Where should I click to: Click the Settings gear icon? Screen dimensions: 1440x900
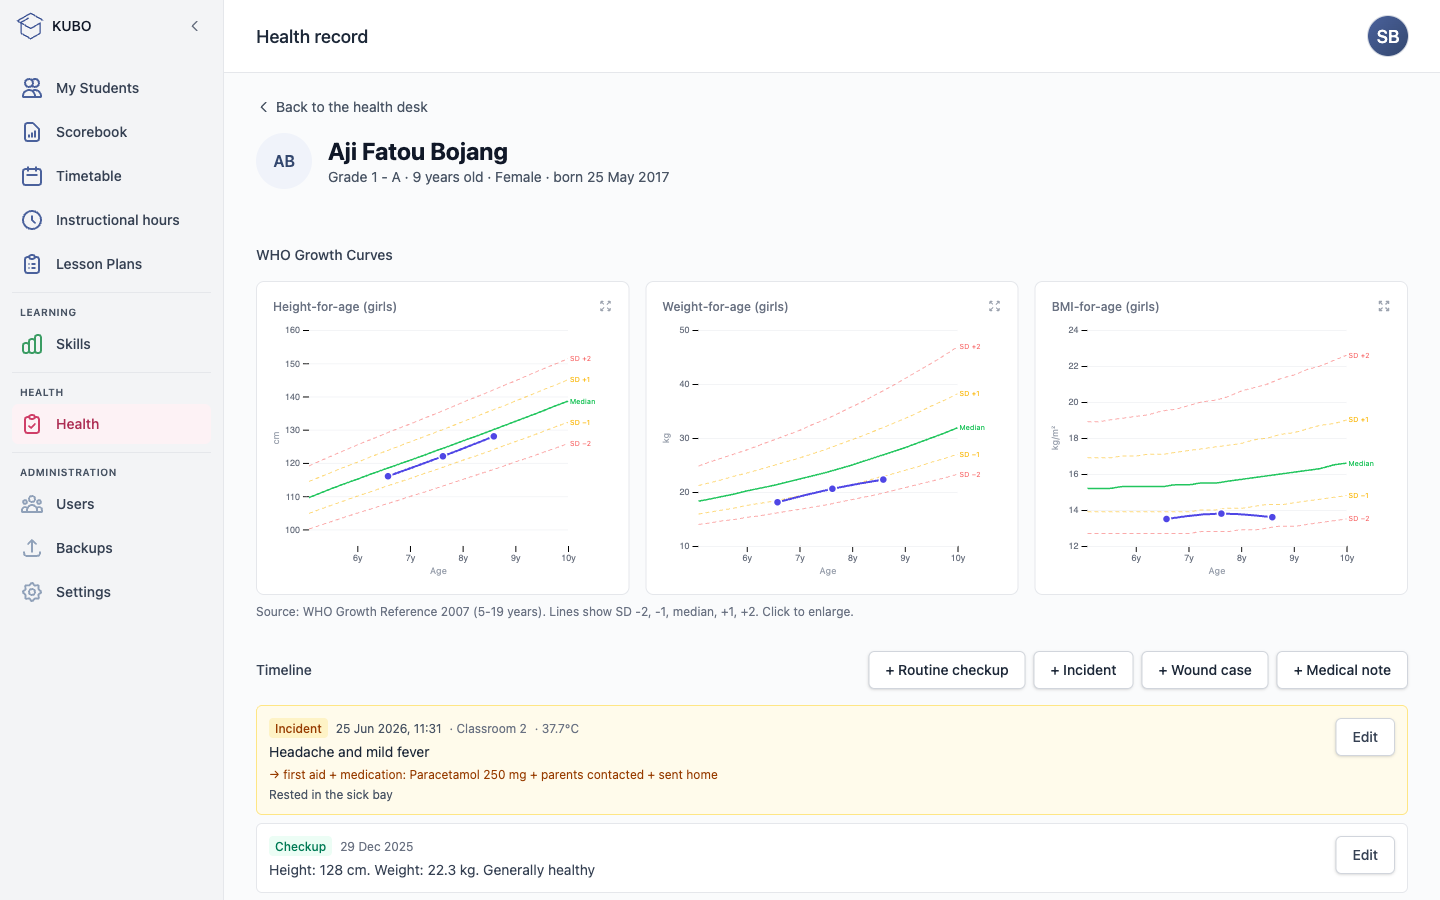[x=32, y=592]
